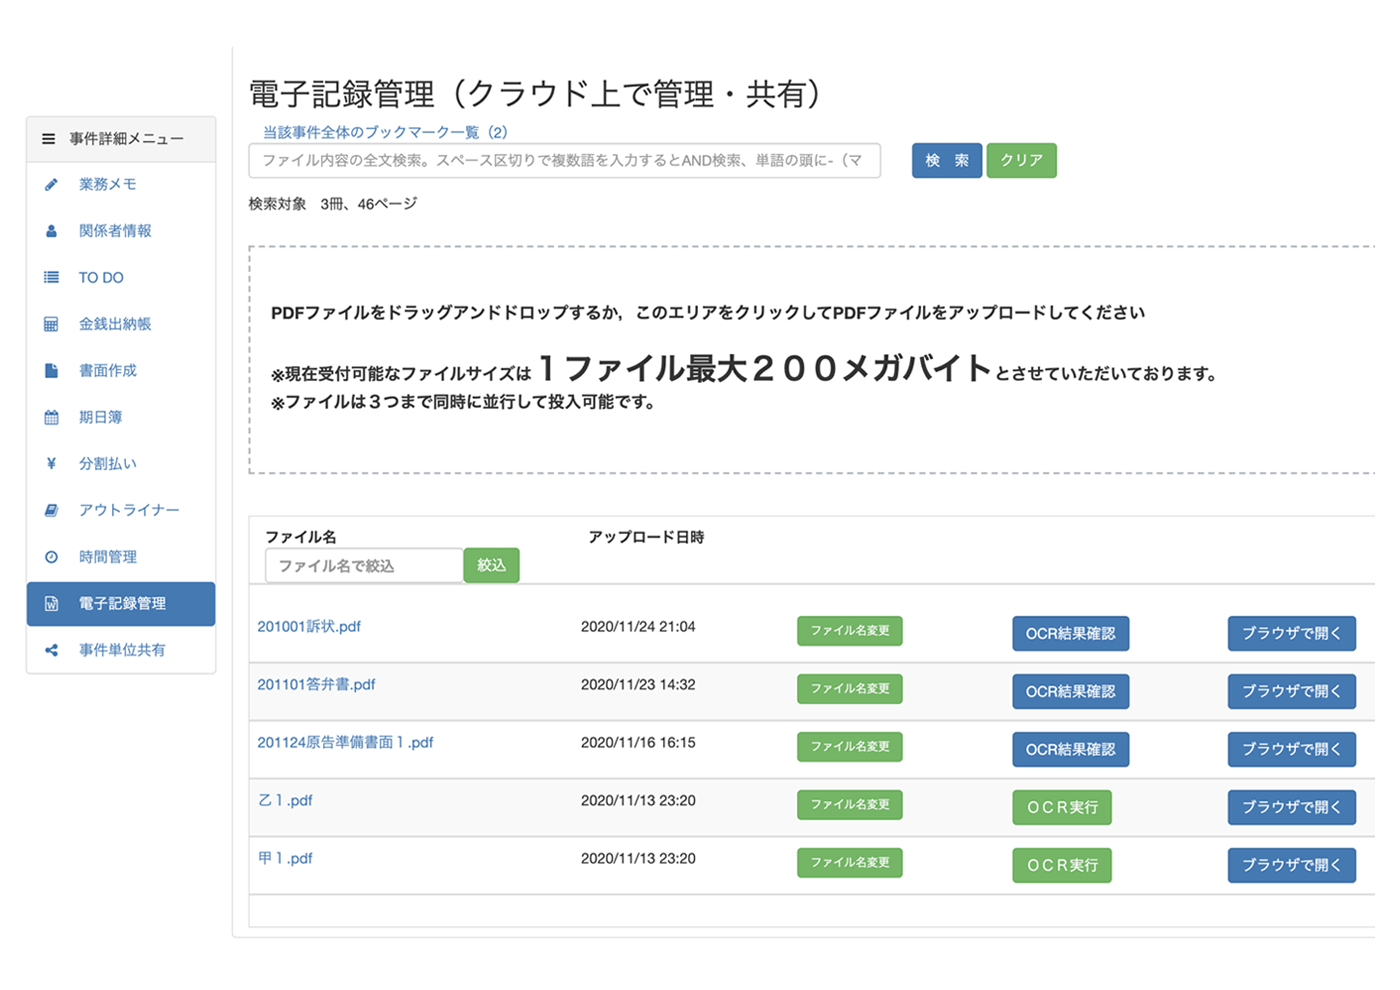1400x990 pixels.
Task: Click the calendar icon for 期日簿
Action: [51, 418]
